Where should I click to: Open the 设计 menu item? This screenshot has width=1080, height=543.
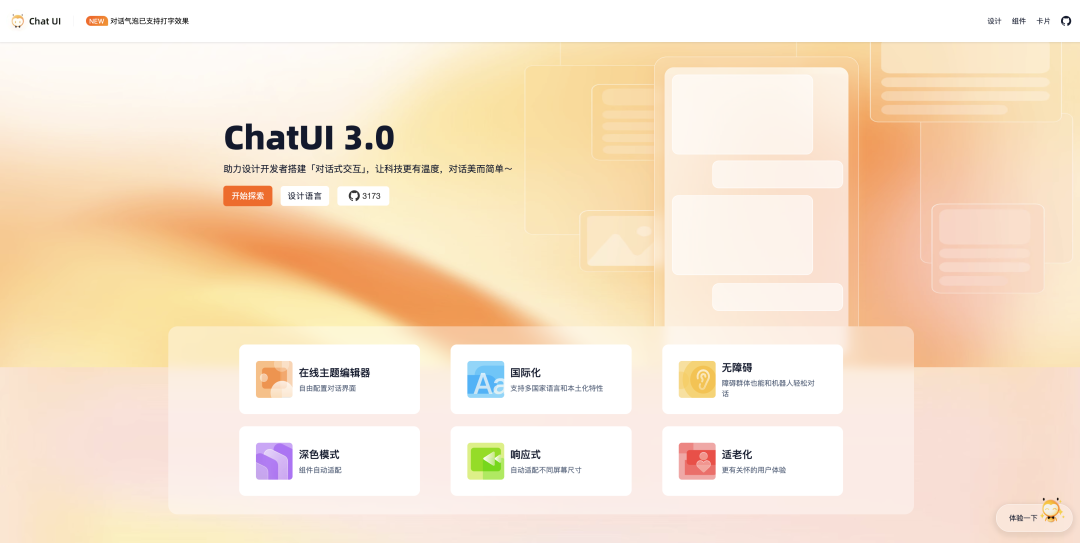click(994, 21)
